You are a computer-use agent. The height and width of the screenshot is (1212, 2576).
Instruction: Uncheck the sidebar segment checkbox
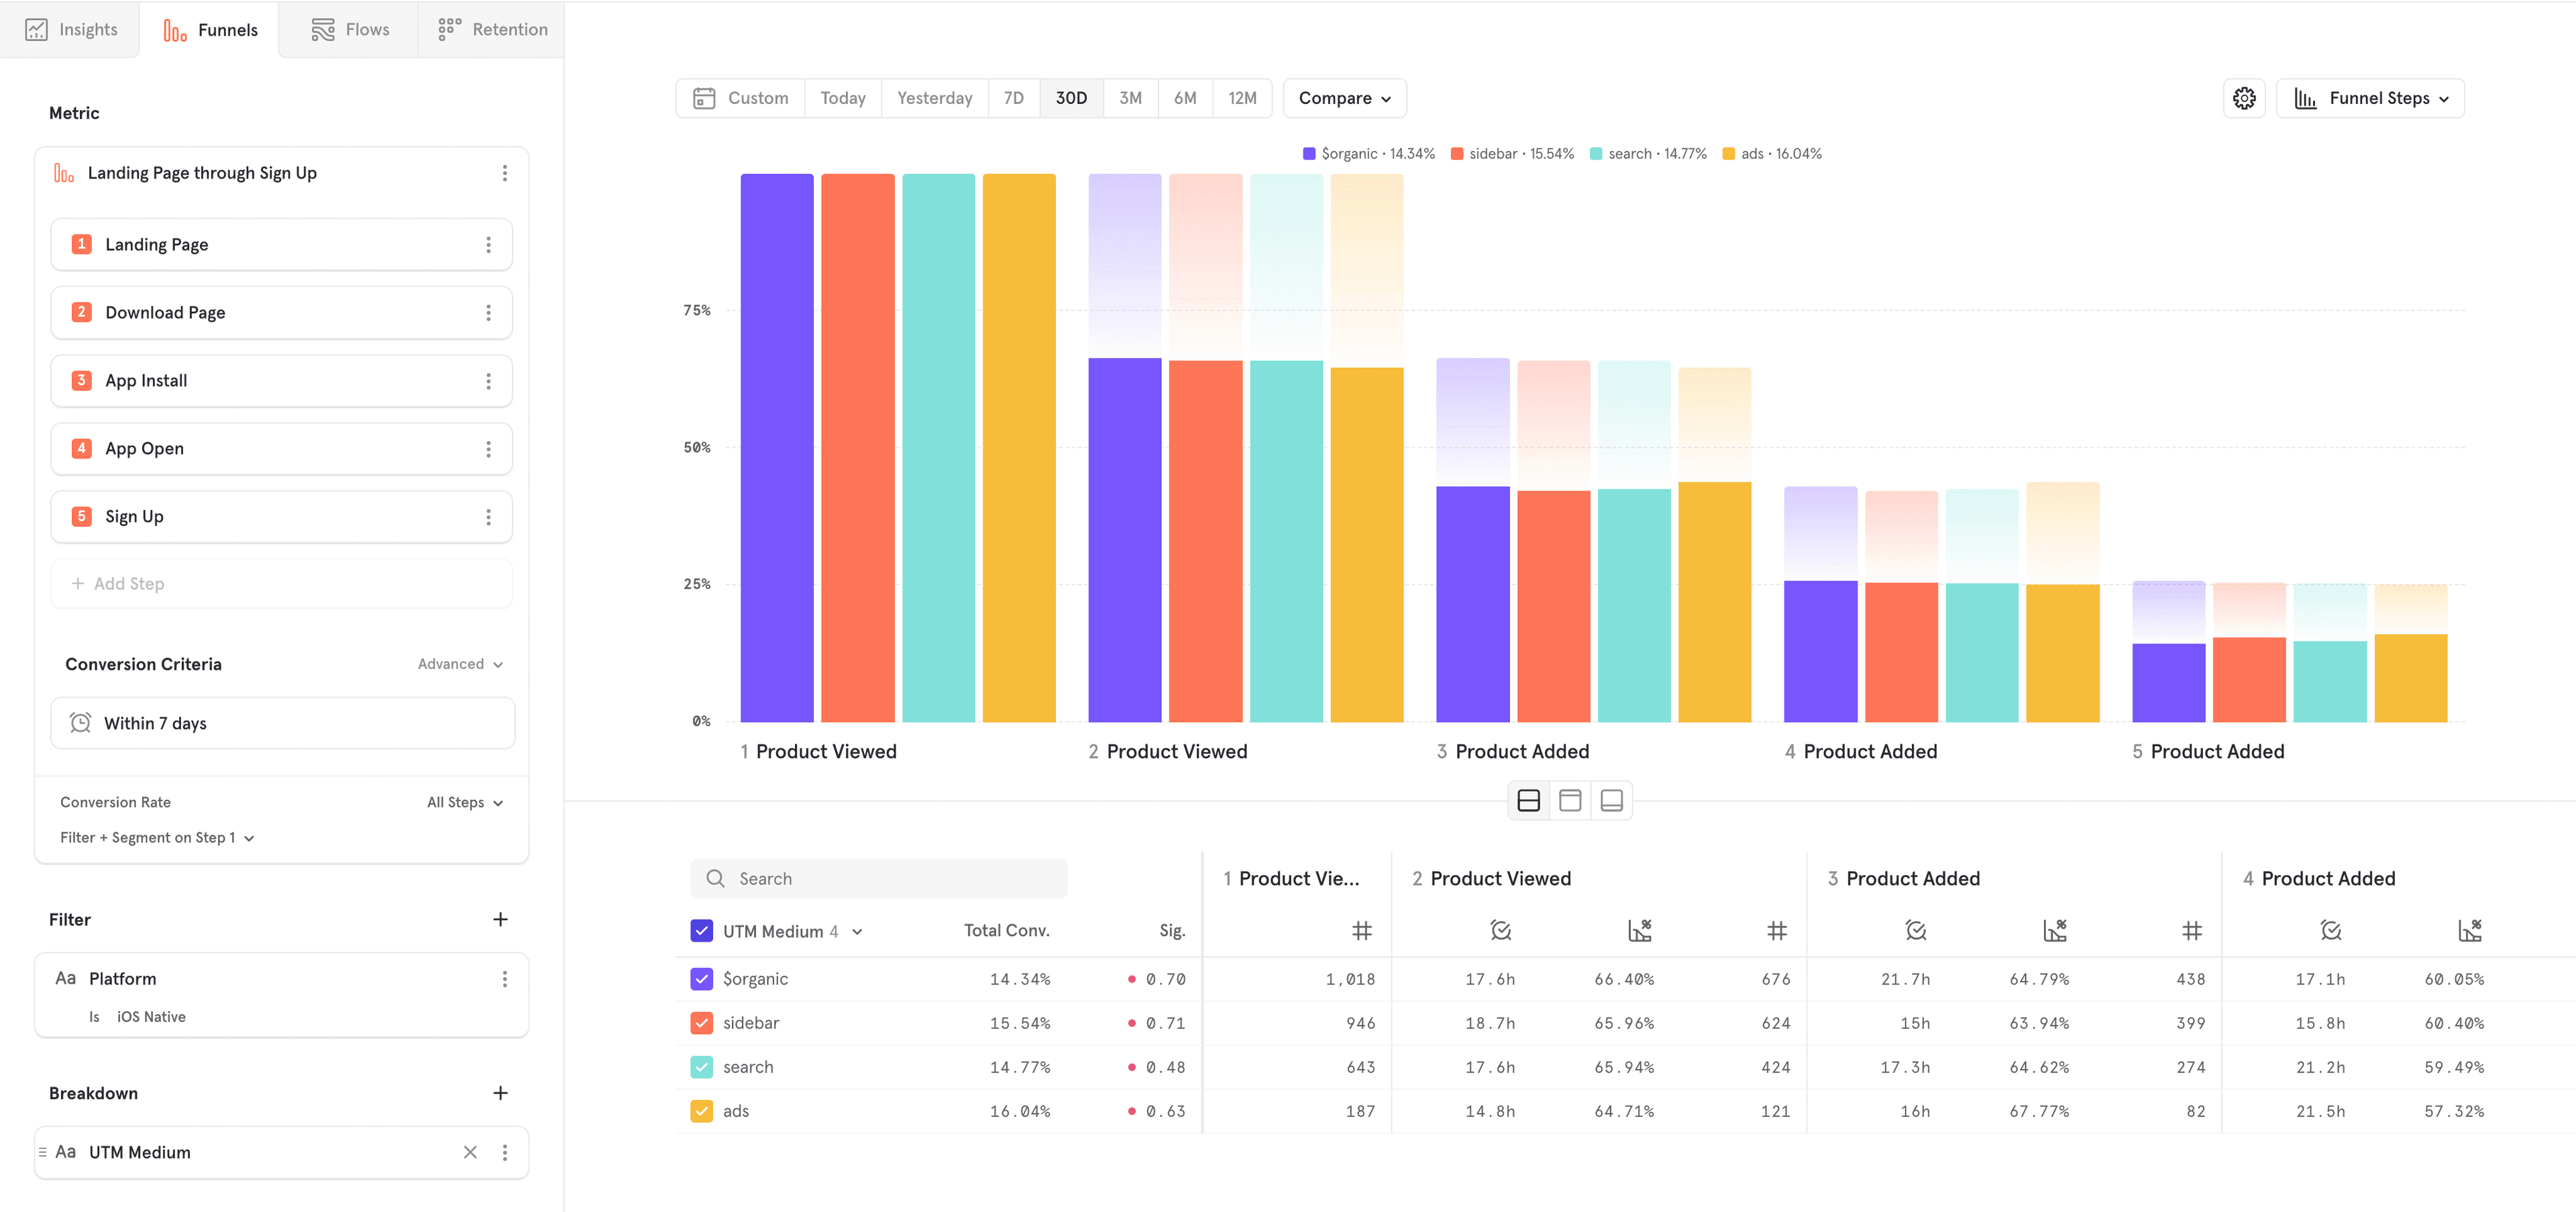[702, 1023]
